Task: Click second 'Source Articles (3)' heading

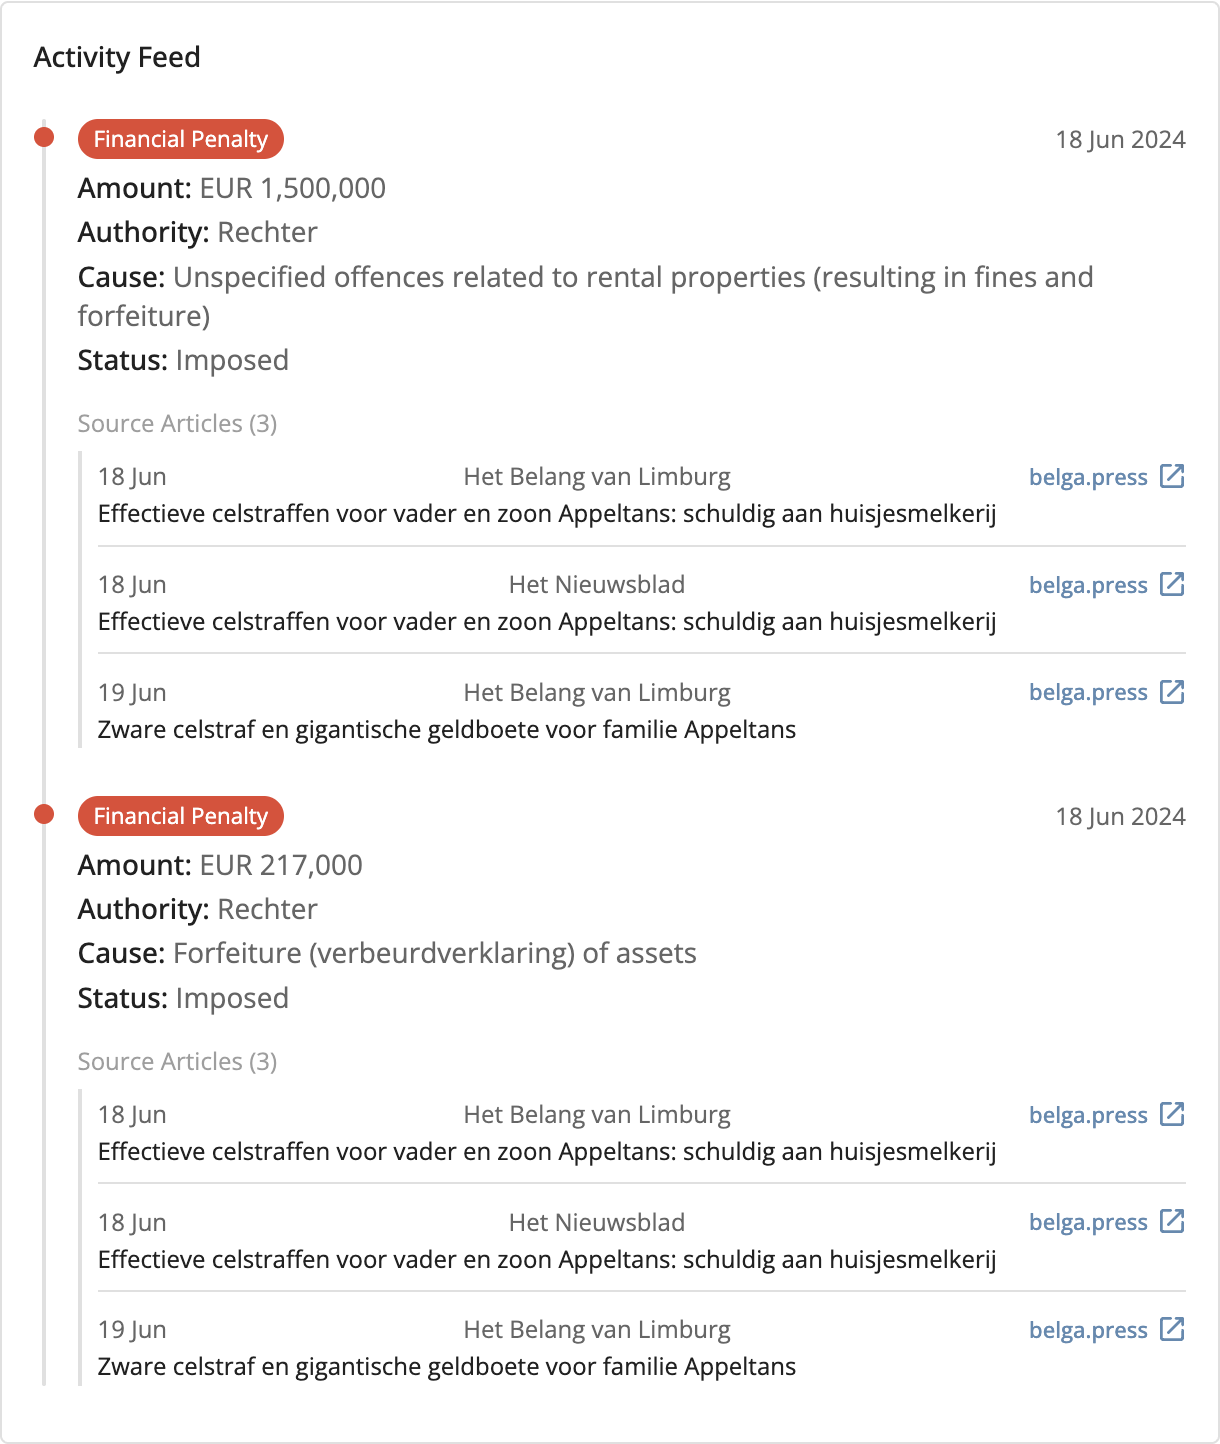Action: coord(177,1062)
